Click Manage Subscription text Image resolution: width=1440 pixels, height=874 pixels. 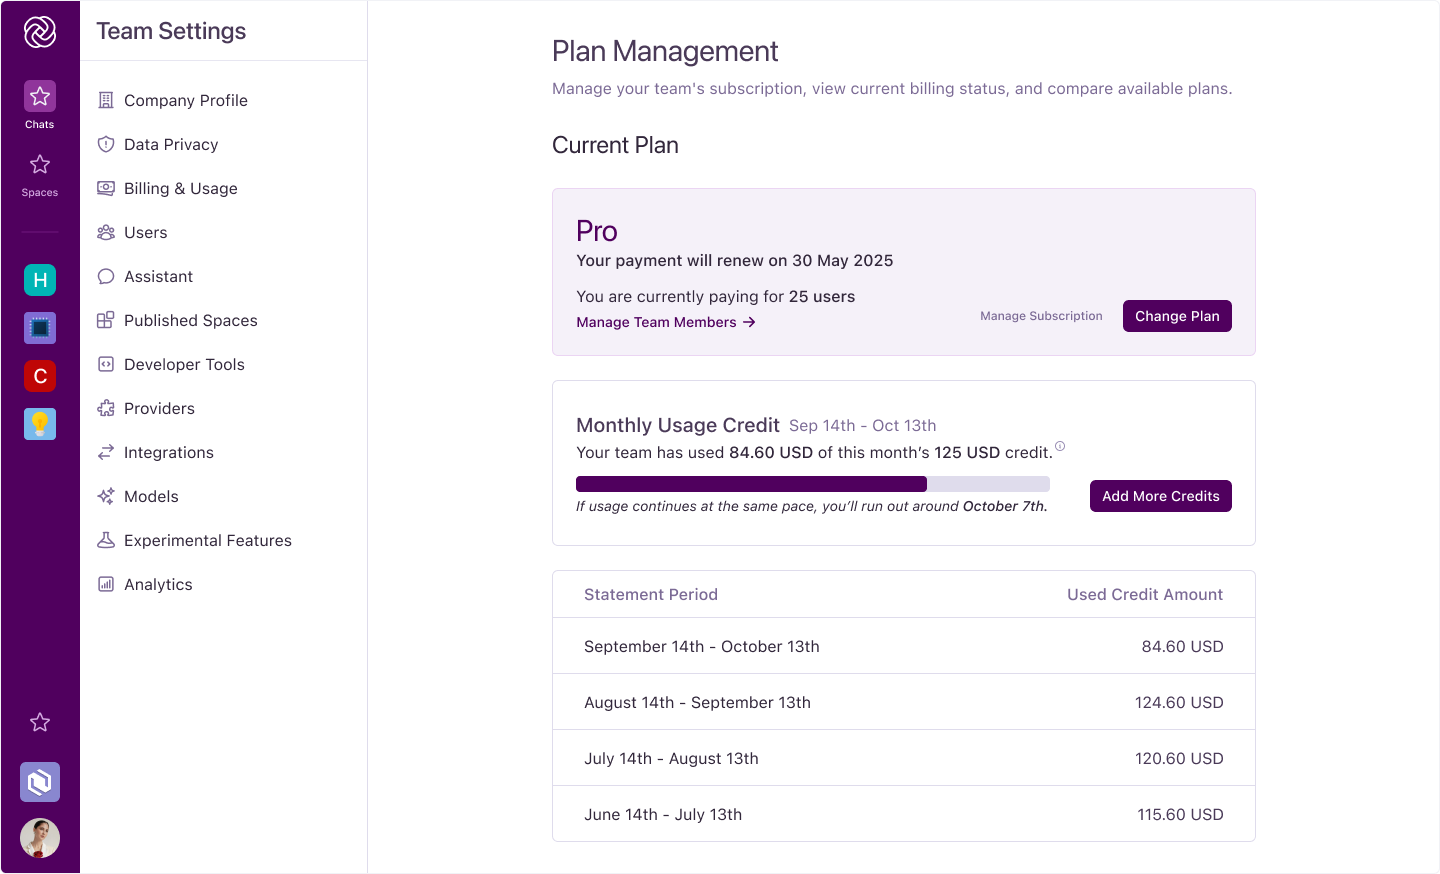pos(1041,315)
